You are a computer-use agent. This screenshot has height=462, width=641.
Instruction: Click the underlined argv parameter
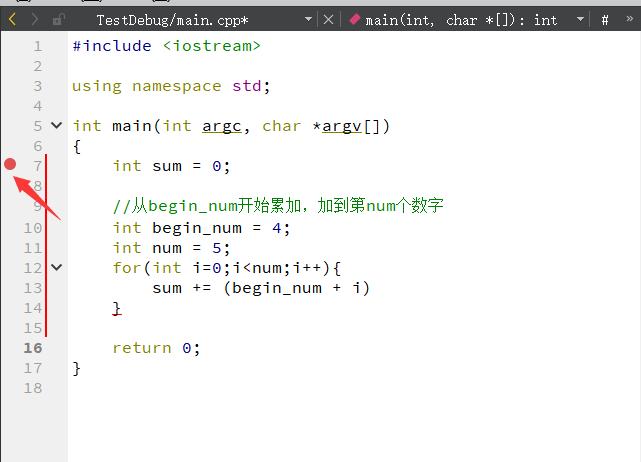pos(342,126)
